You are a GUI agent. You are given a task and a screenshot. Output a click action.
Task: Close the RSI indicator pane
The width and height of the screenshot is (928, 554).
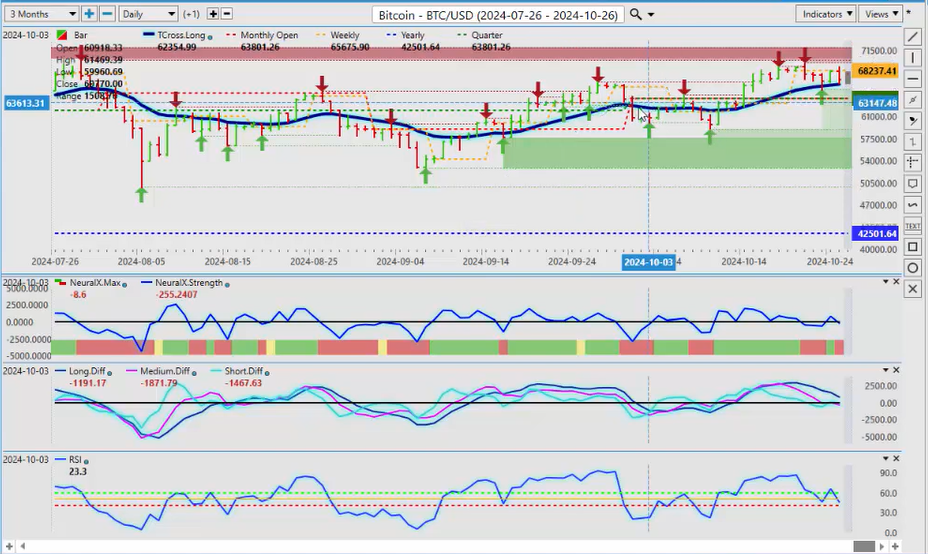point(896,459)
